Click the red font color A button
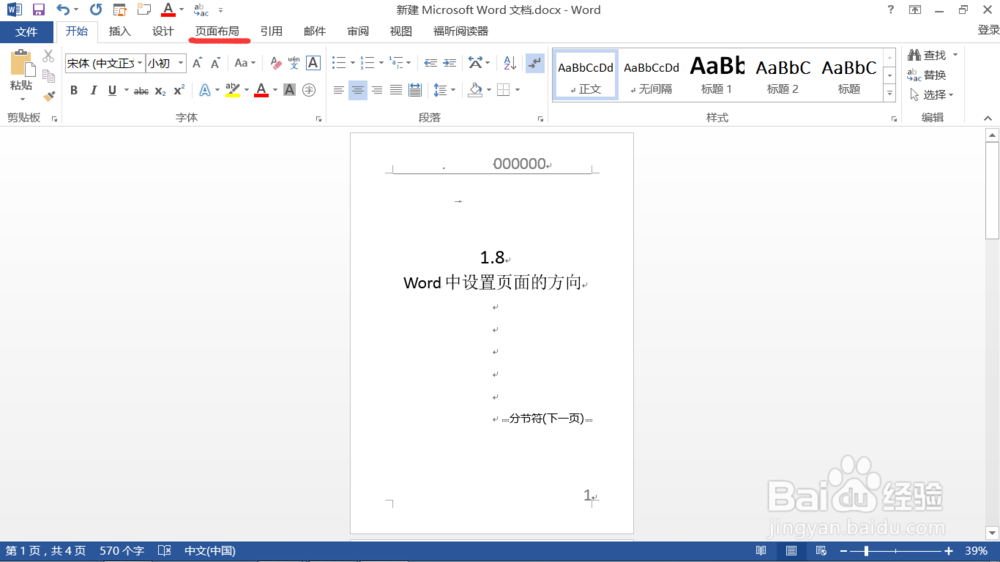Viewport: 1000px width, 562px height. 261,90
